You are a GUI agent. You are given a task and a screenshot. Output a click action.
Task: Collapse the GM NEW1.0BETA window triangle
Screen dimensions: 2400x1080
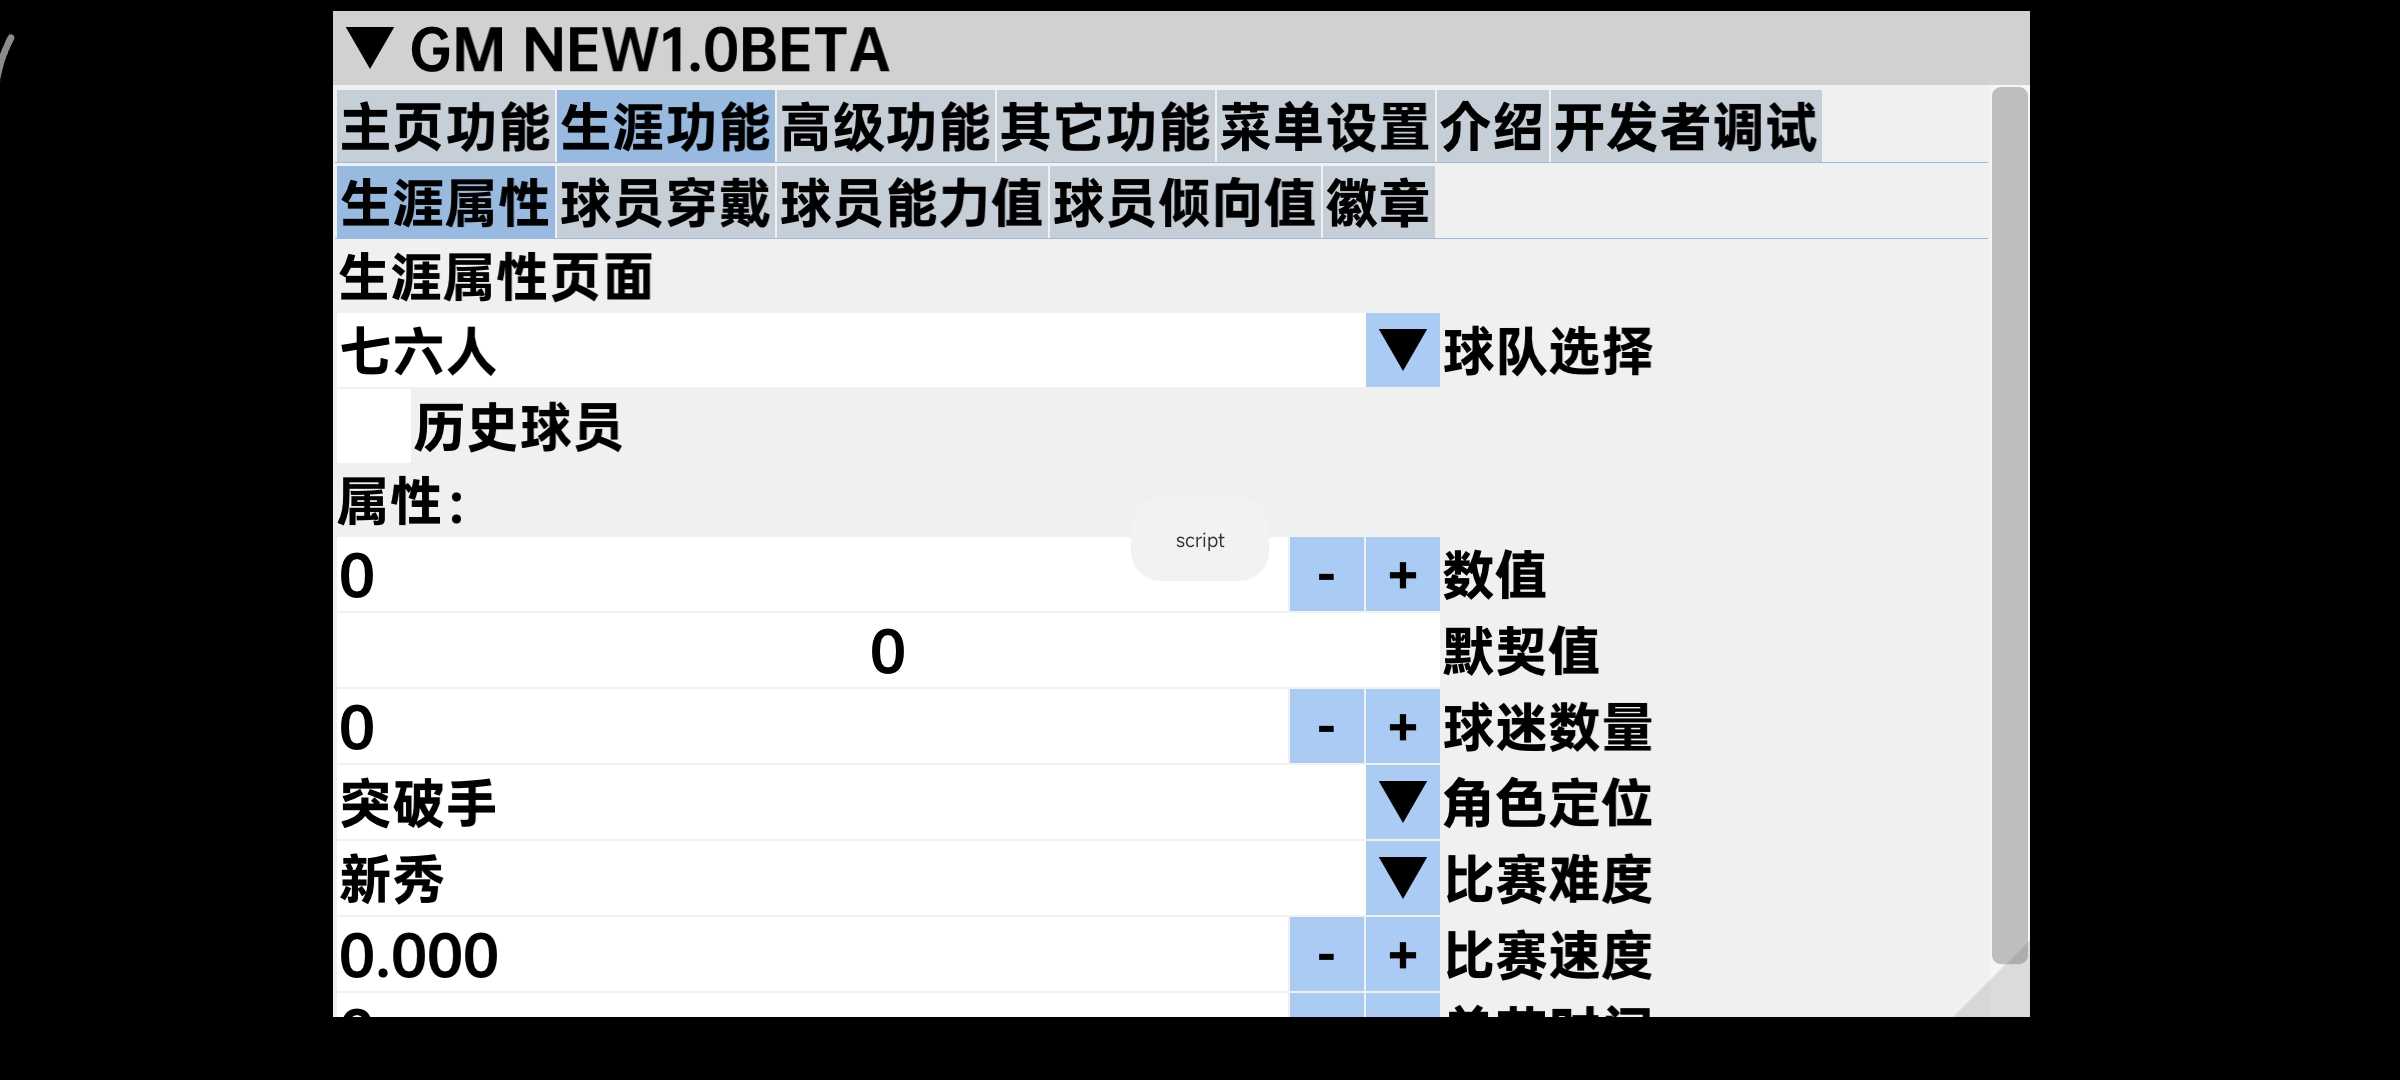click(370, 49)
